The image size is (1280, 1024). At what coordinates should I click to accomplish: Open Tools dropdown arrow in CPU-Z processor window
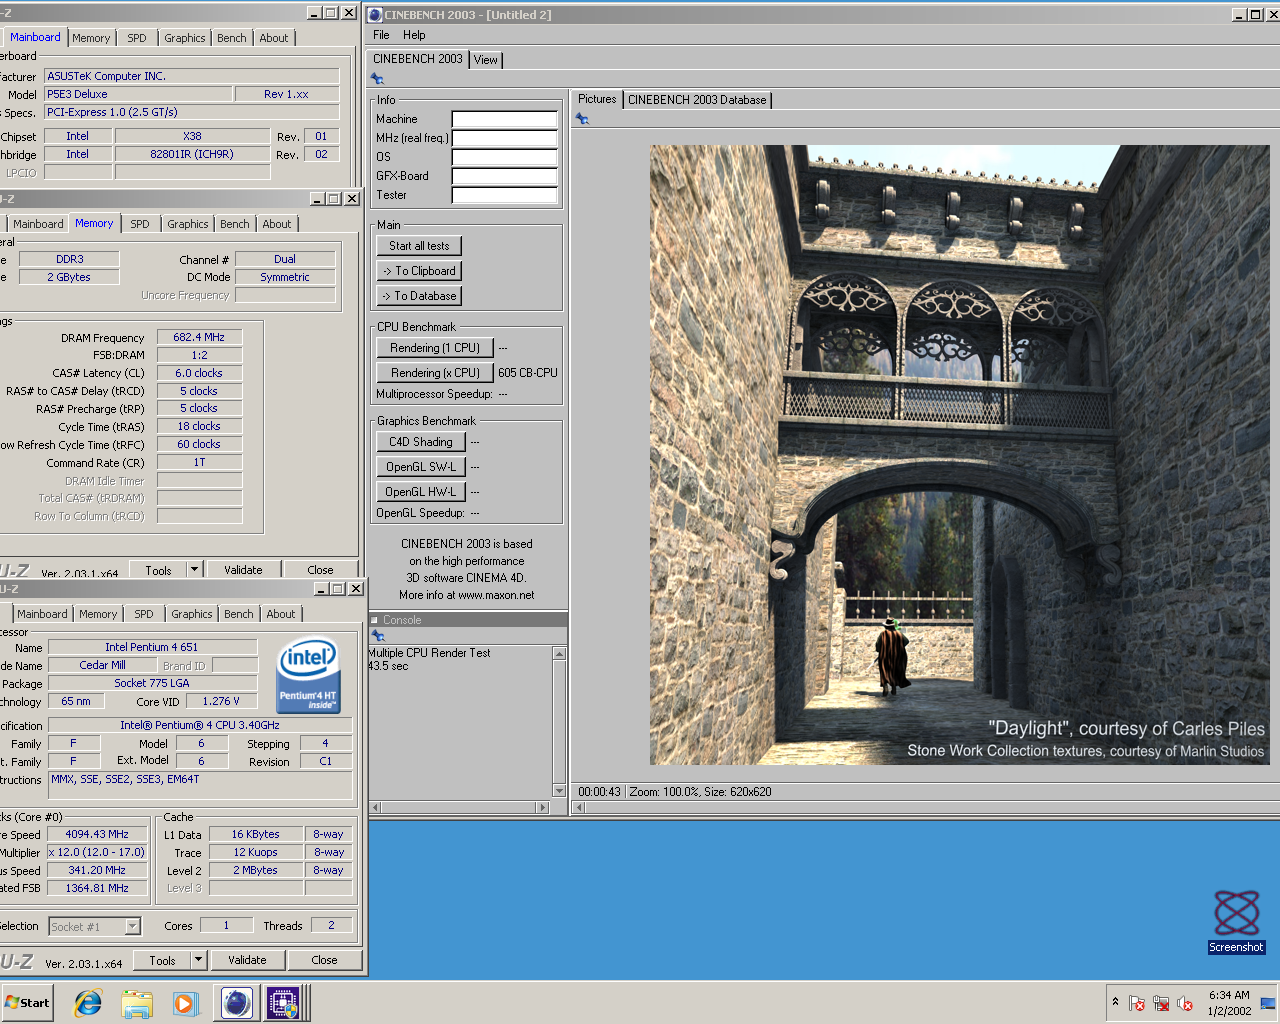[x=198, y=960]
